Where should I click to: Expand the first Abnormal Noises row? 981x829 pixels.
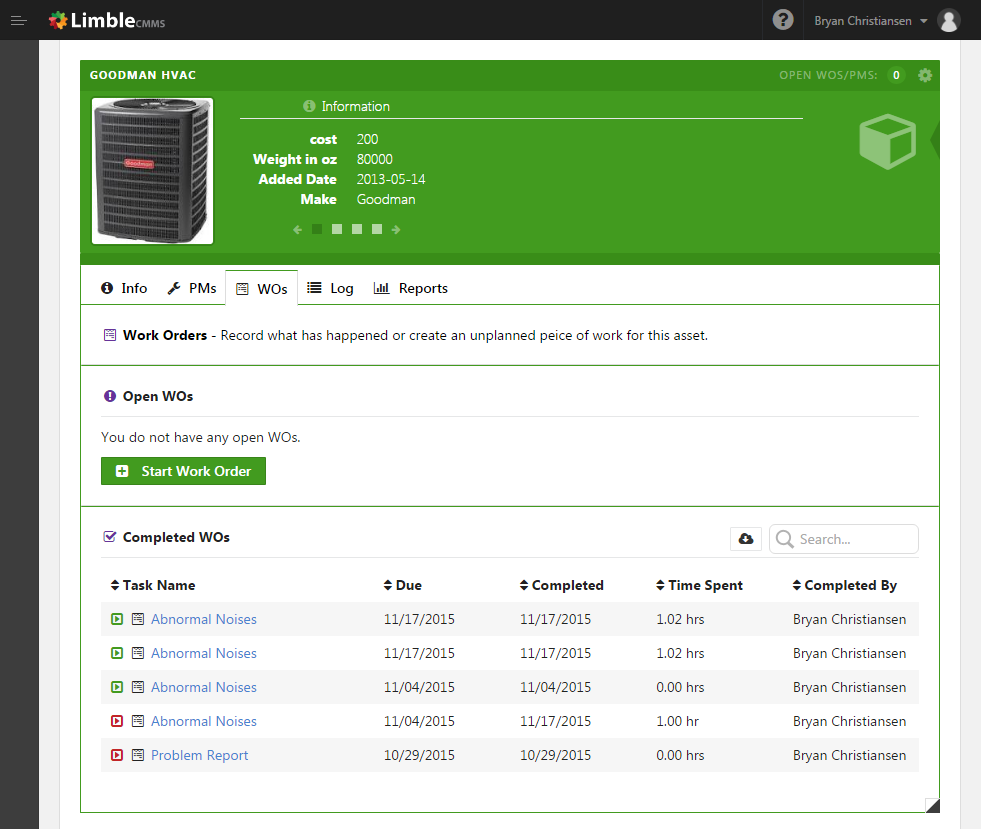(x=117, y=619)
